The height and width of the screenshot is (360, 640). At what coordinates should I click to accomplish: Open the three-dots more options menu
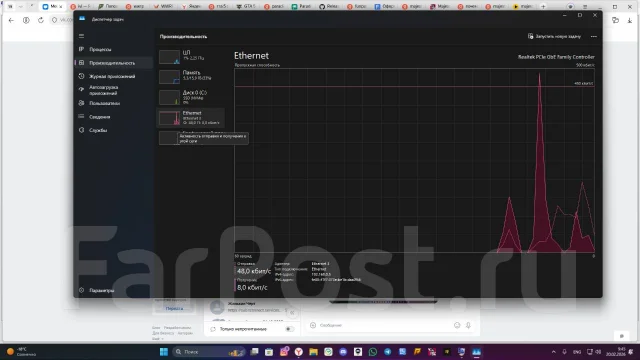coord(593,36)
